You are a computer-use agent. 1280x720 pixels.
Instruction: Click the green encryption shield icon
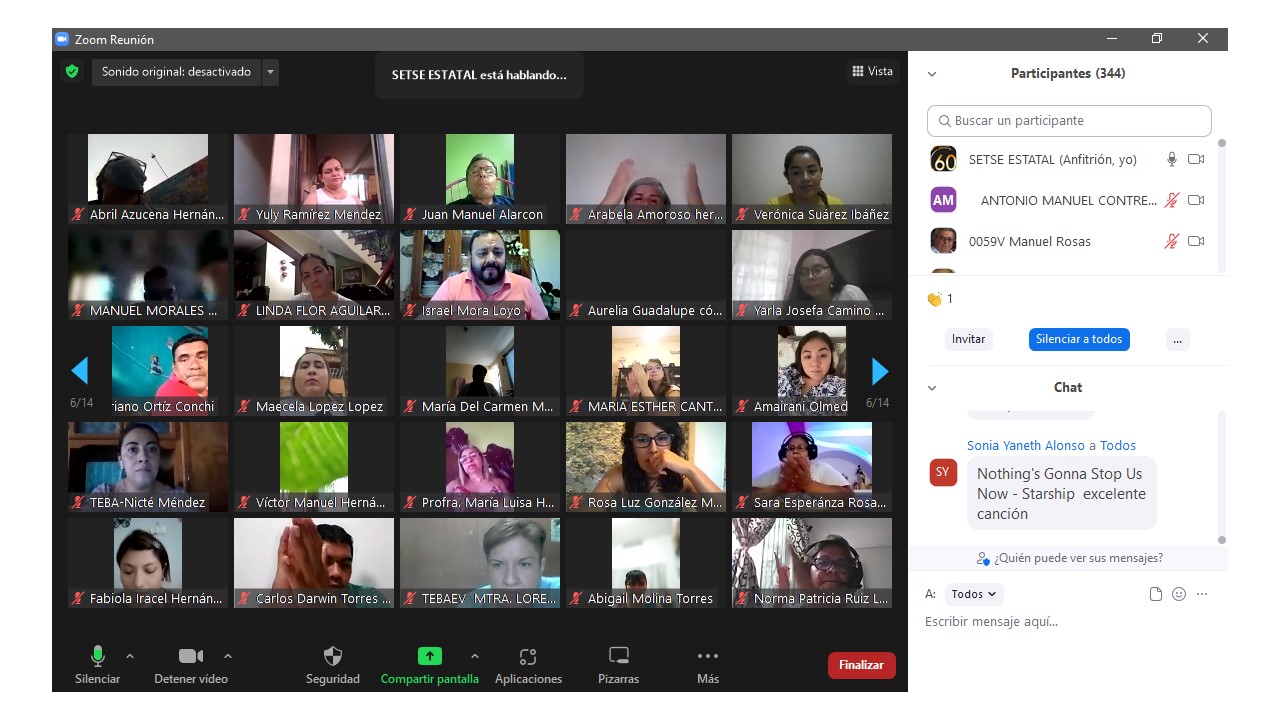tap(72, 72)
